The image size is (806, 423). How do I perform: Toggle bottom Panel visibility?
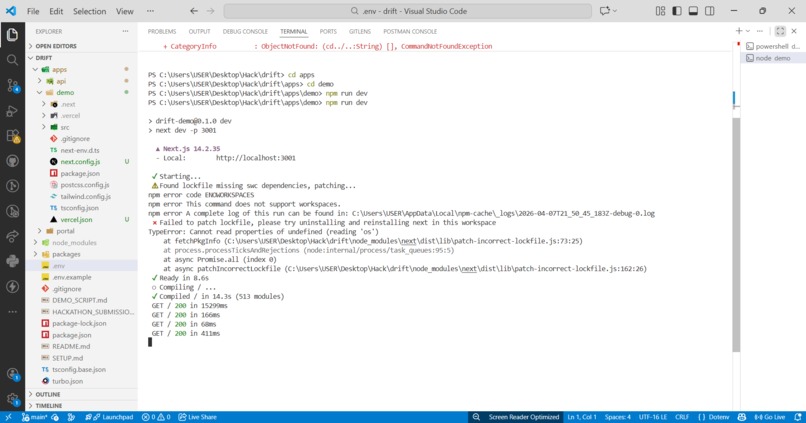(693, 11)
